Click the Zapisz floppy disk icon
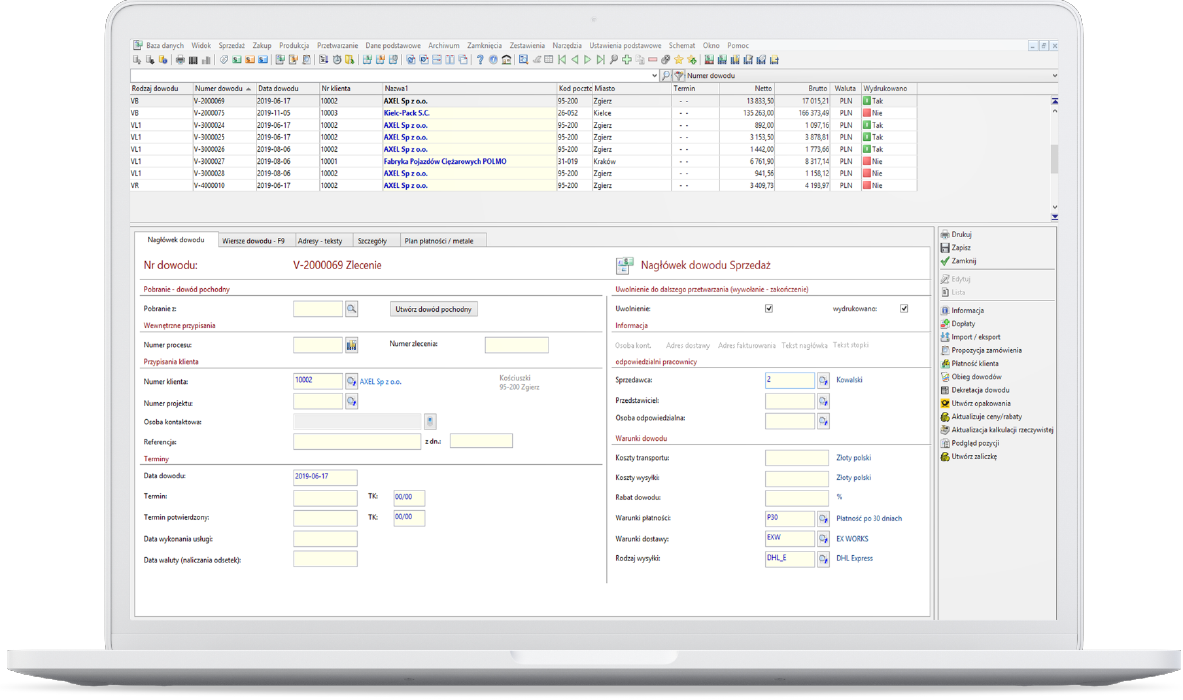This screenshot has height=700, width=1183. (944, 247)
